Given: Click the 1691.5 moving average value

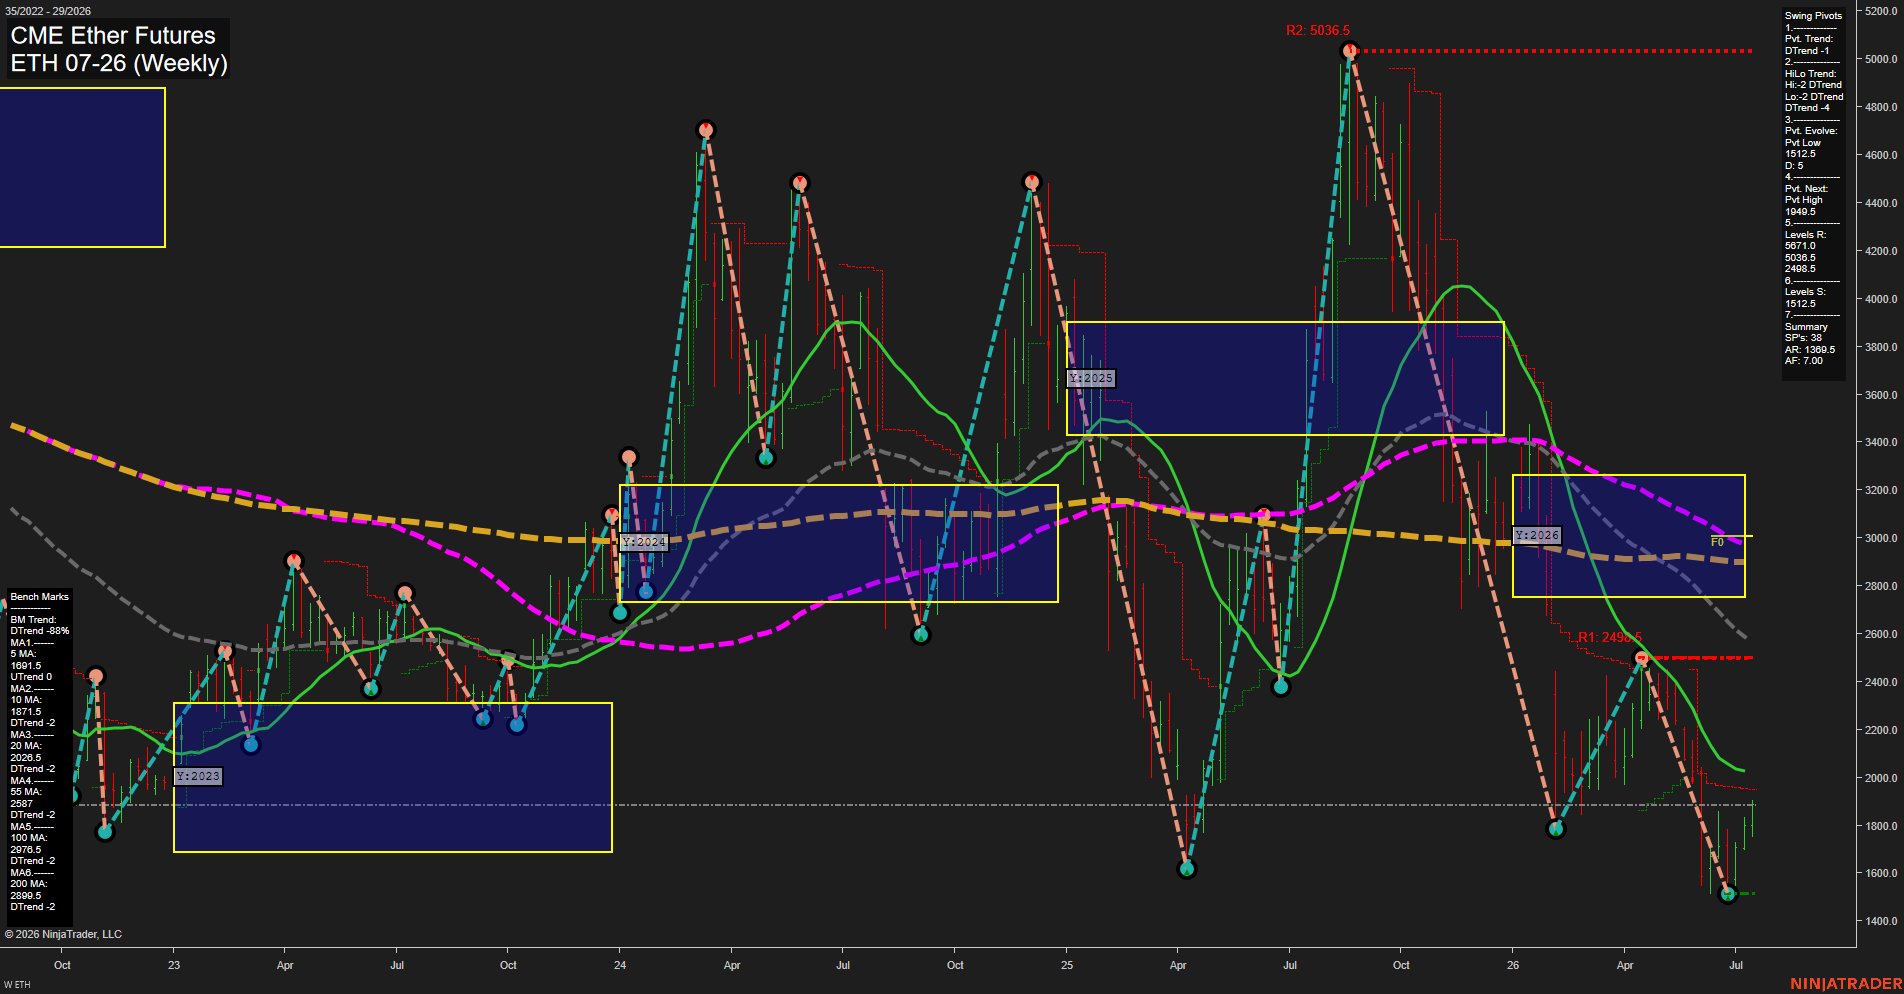Looking at the screenshot, I should click(26, 666).
